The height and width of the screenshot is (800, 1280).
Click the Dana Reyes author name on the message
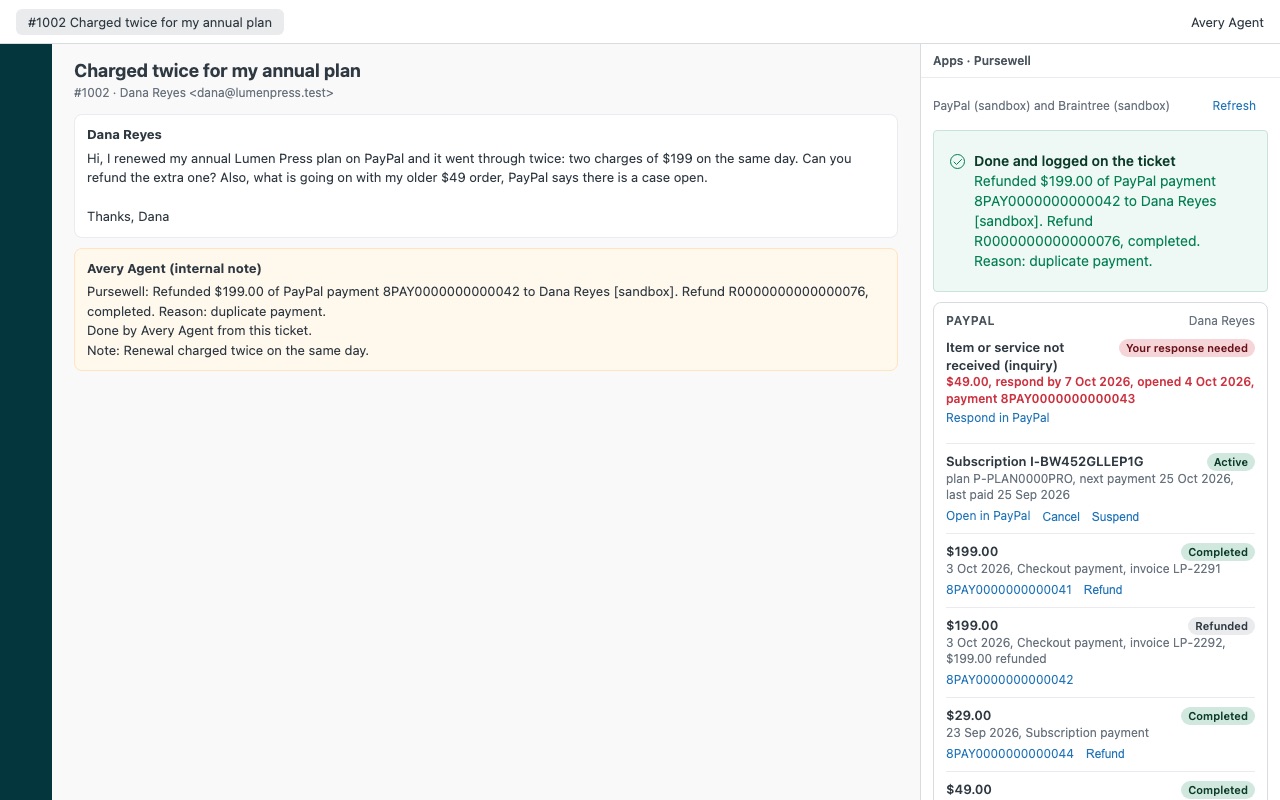point(124,135)
